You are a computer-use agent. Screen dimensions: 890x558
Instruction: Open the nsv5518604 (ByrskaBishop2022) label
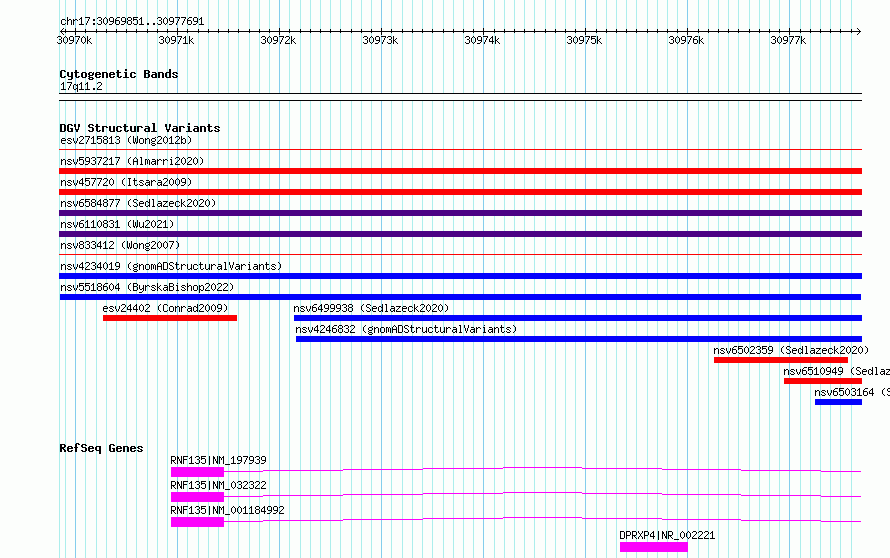pyautogui.click(x=147, y=287)
